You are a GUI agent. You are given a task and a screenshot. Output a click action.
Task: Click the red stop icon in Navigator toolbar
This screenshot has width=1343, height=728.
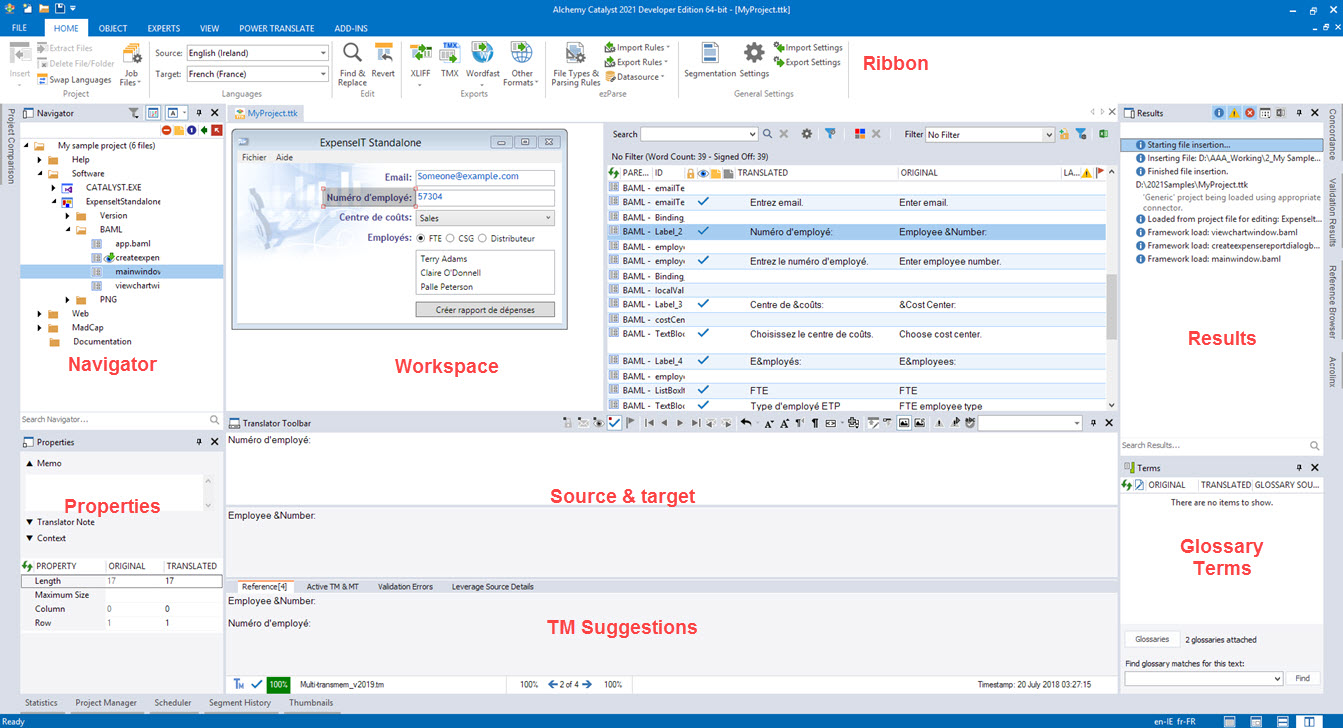pos(166,130)
